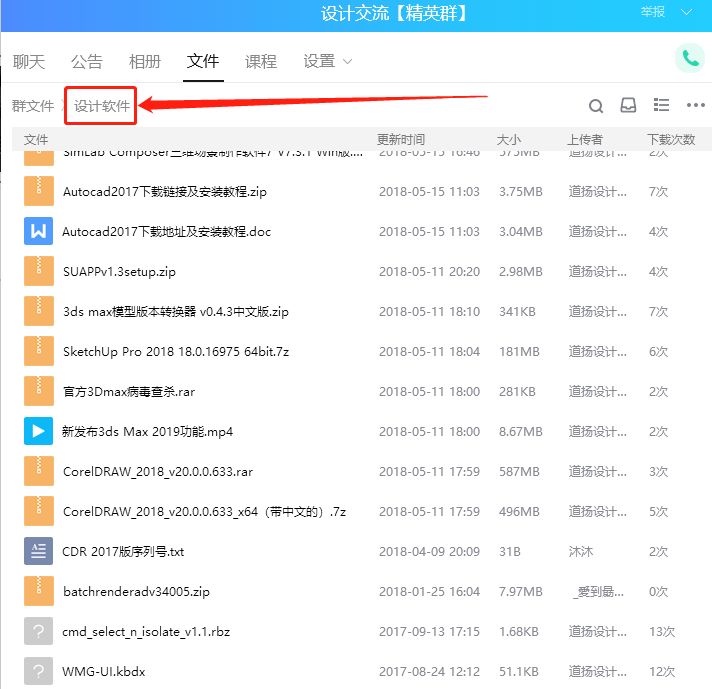Click the 设计软件 folder breadcrumb

tap(102, 106)
